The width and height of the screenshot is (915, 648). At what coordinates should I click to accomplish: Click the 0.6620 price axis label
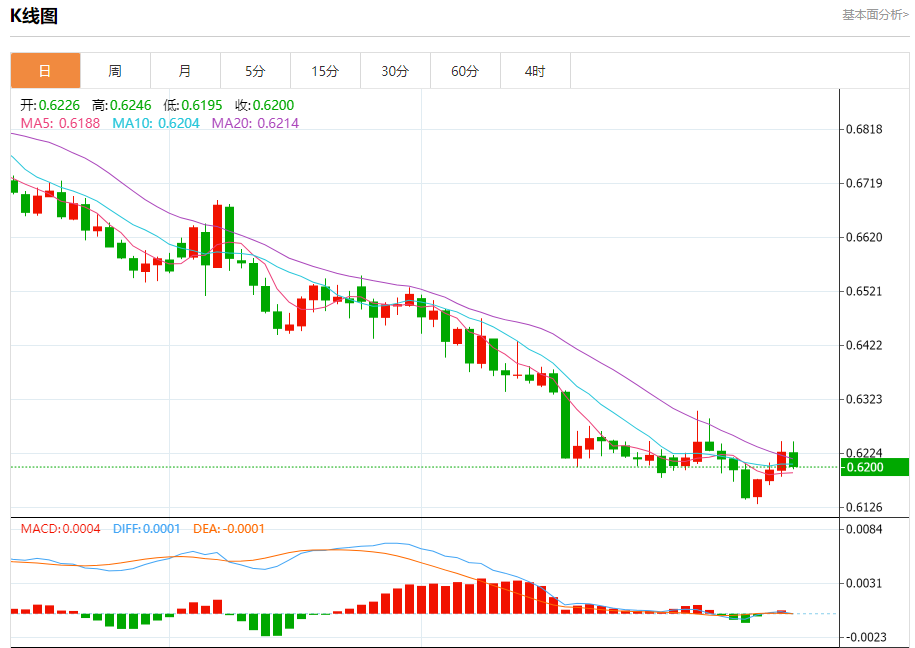[864, 237]
